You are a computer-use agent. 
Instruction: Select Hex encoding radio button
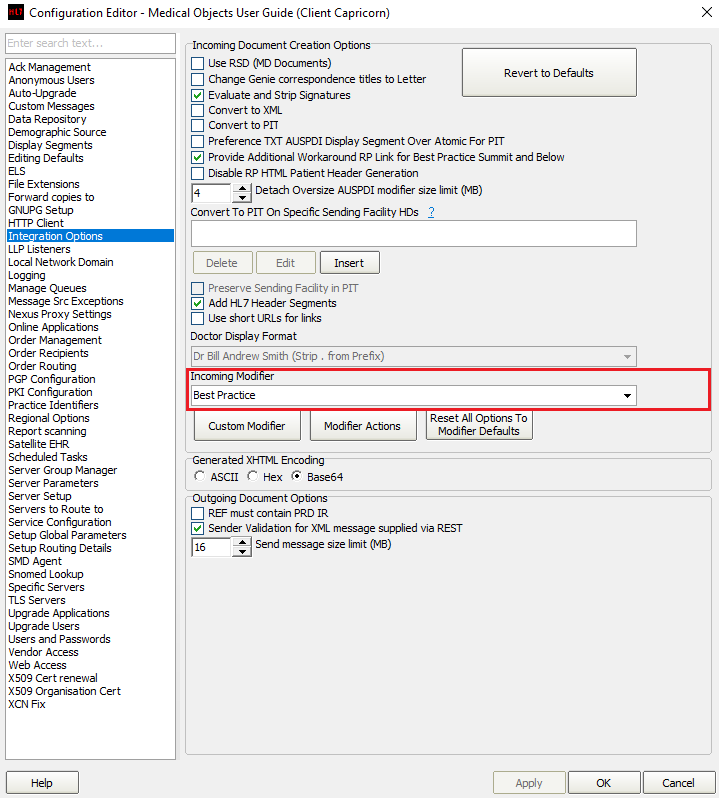click(252, 476)
